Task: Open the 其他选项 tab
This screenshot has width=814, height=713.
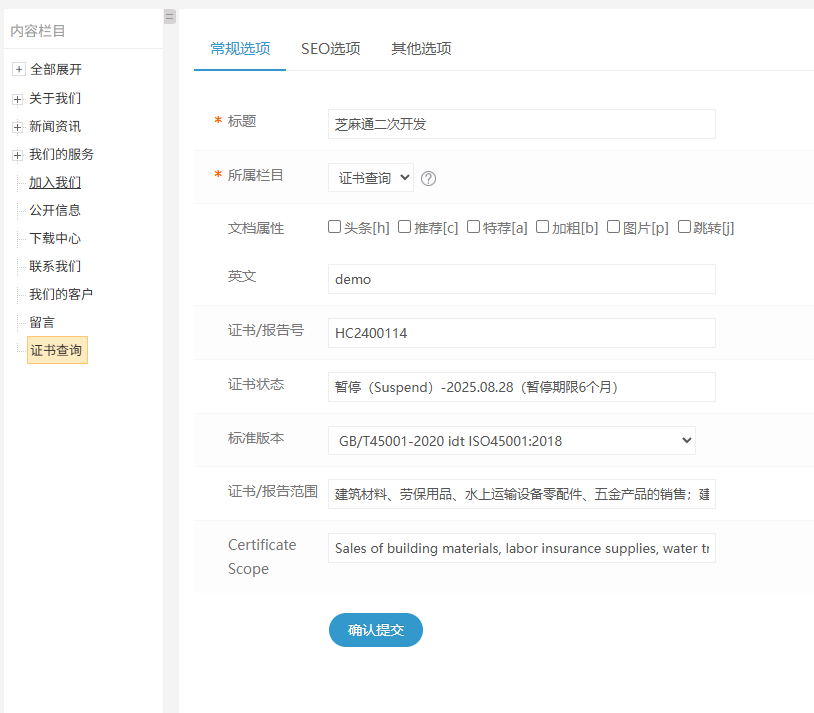Action: 421,47
